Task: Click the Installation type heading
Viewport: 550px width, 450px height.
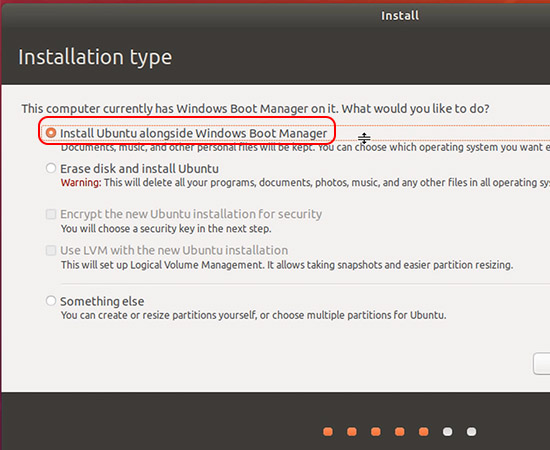Action: point(95,57)
